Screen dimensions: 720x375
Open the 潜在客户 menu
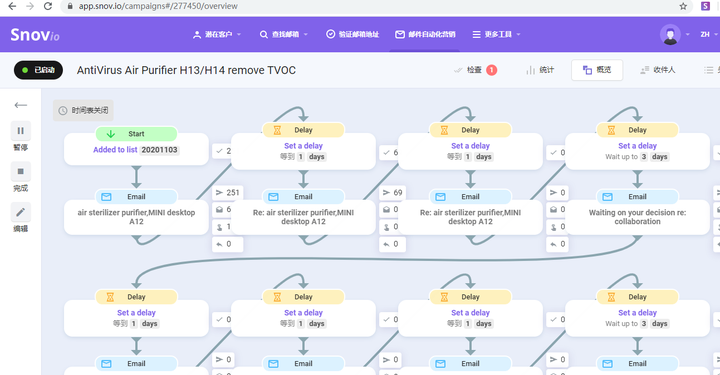click(217, 34)
